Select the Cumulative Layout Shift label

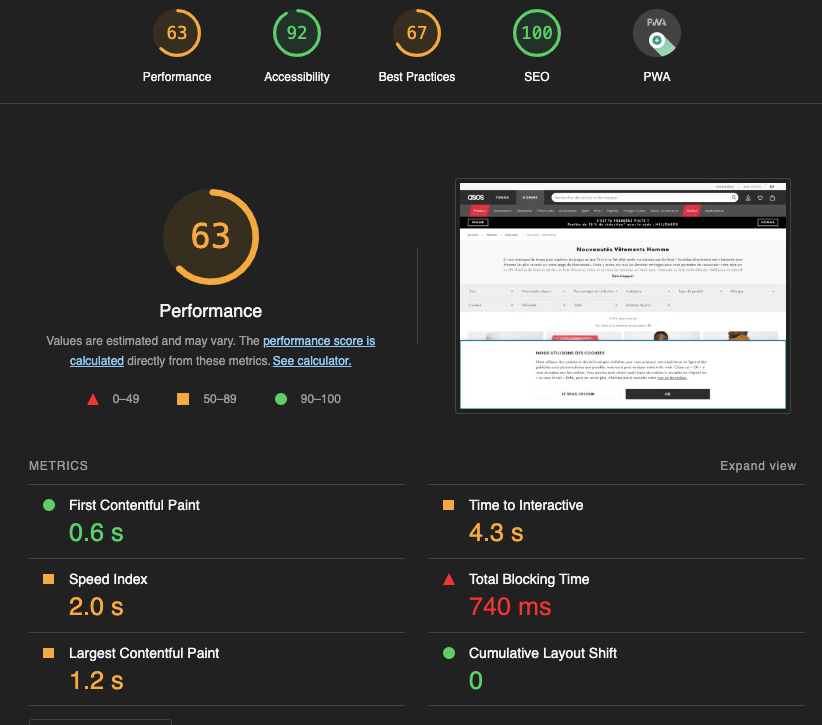(x=543, y=653)
